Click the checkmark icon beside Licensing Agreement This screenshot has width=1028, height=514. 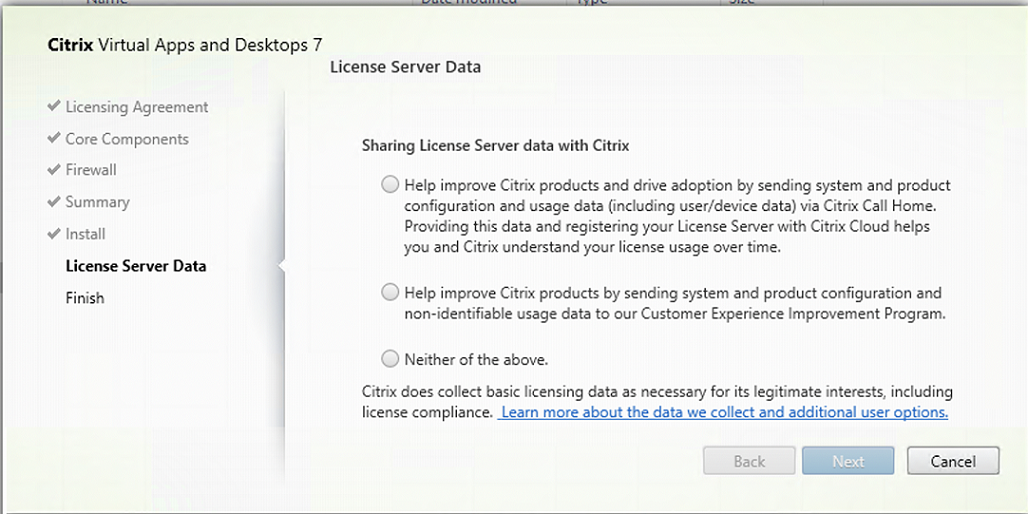click(54, 107)
